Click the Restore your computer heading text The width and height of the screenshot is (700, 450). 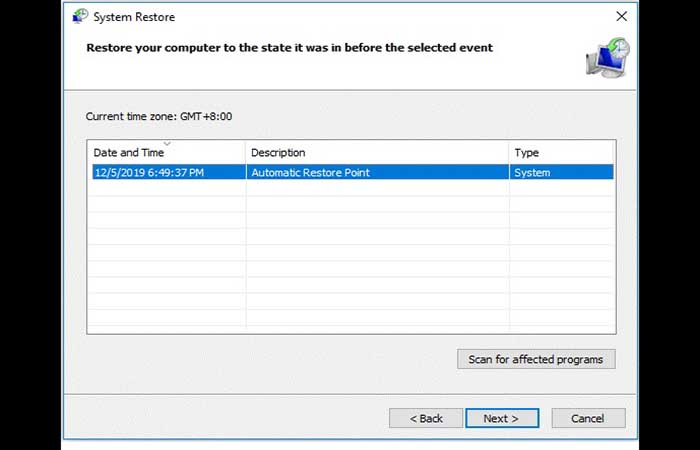[290, 48]
